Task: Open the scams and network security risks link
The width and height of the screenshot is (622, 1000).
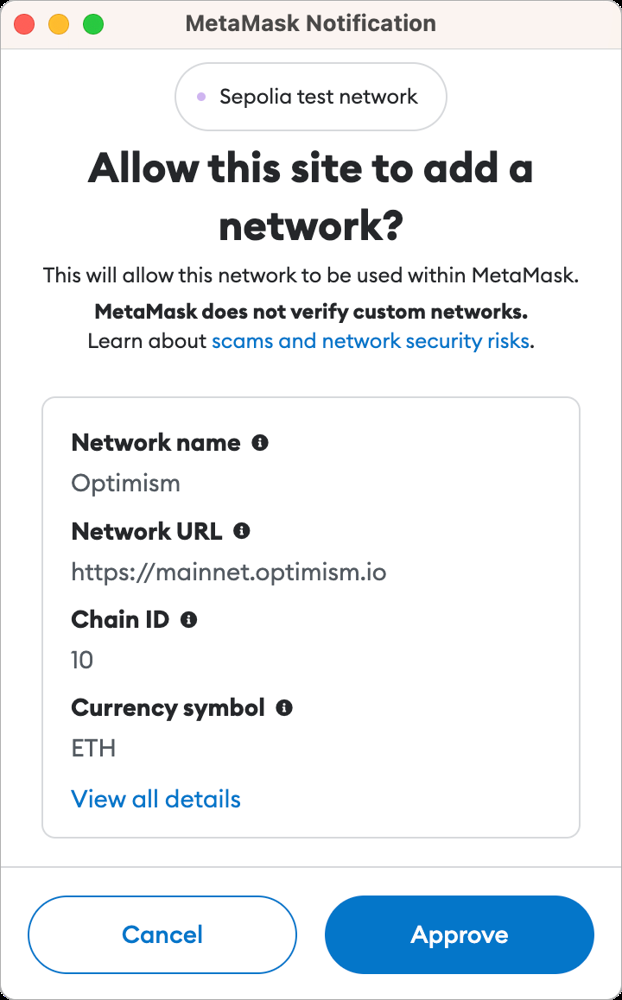Action: pyautogui.click(x=370, y=341)
